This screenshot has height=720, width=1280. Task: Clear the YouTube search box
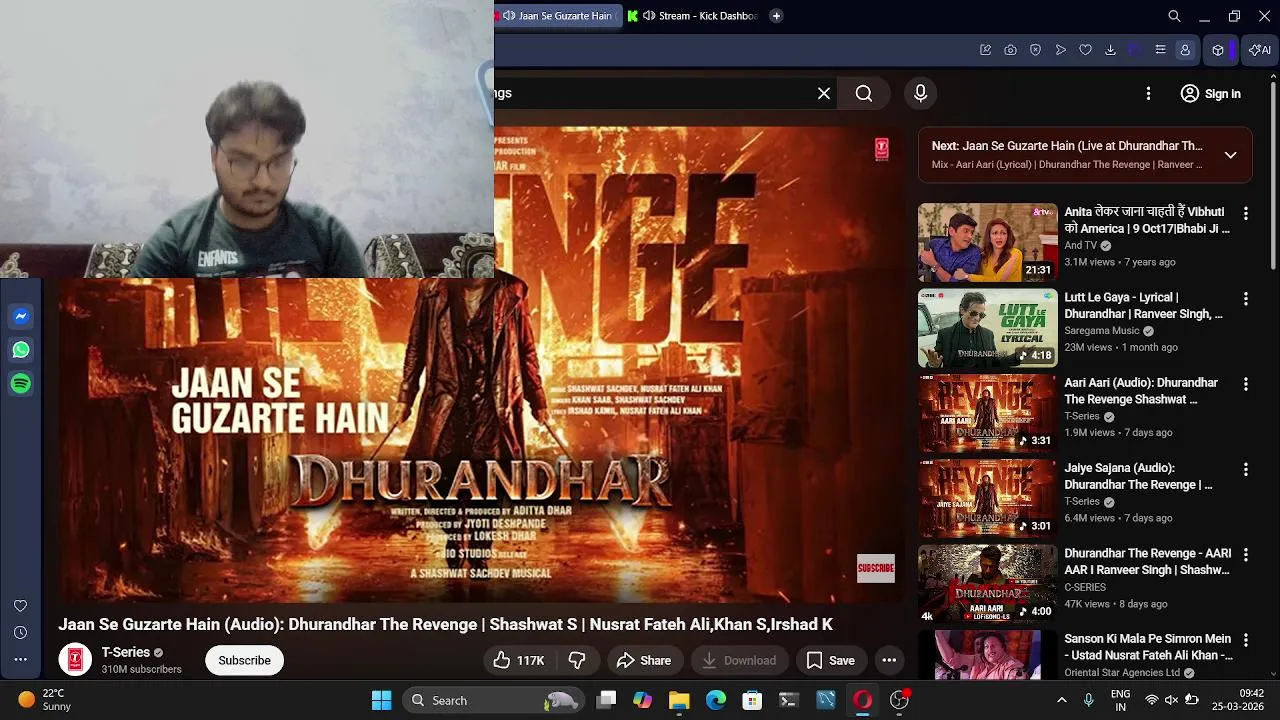point(824,93)
